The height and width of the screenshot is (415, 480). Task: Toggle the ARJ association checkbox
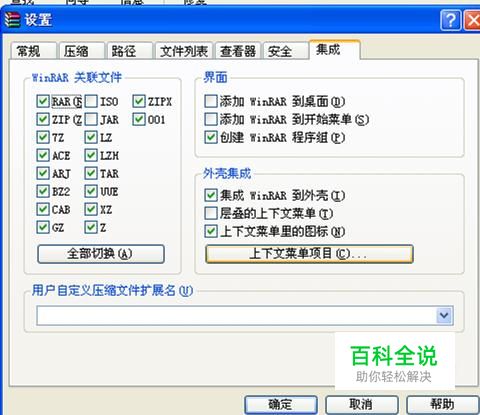43,173
